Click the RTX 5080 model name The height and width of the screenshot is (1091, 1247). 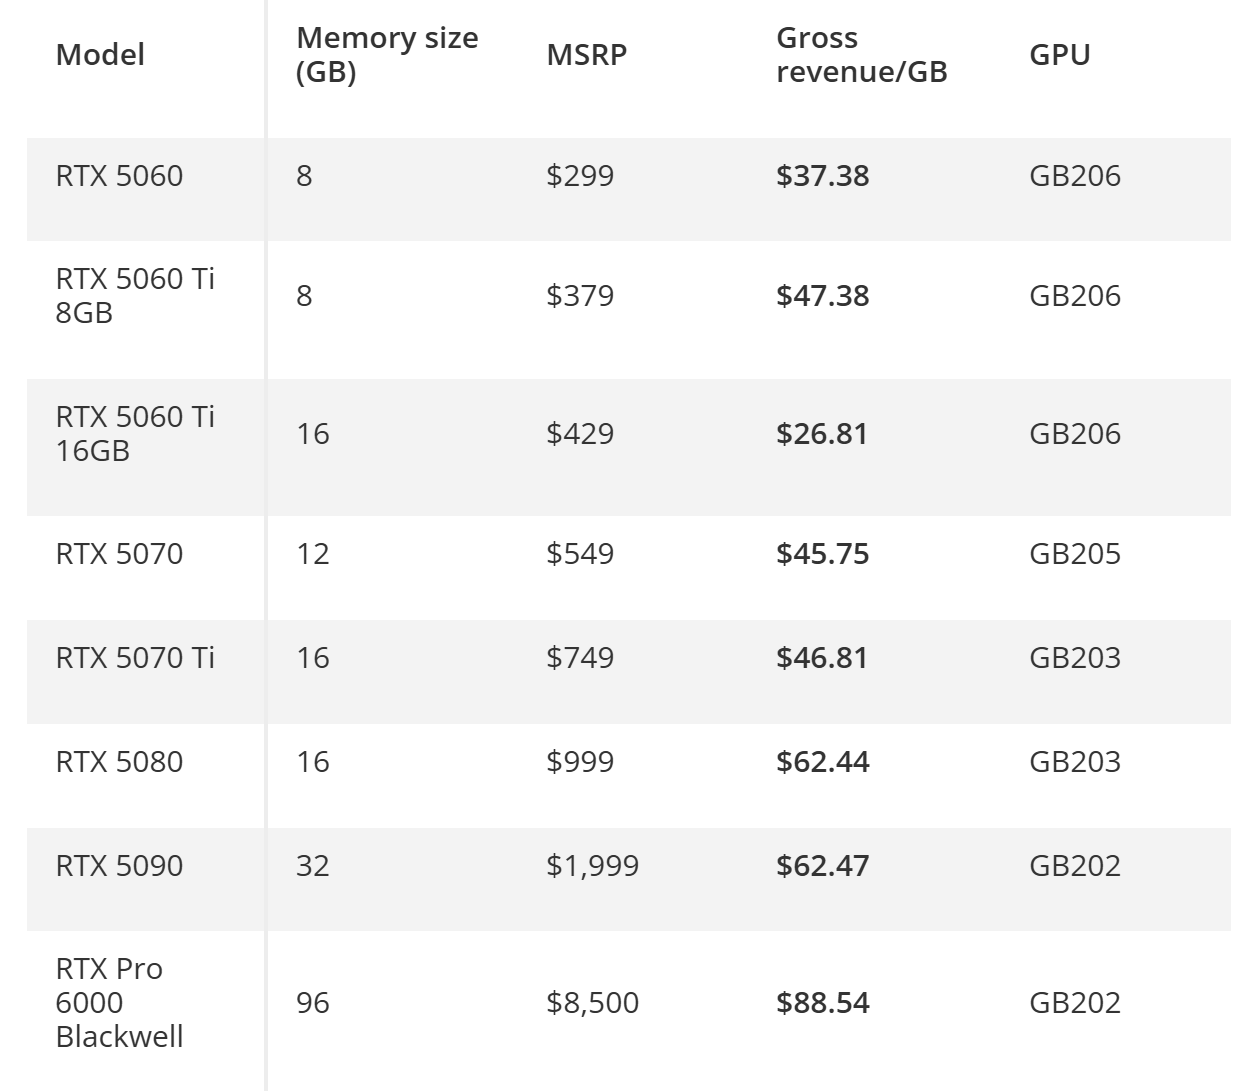pyautogui.click(x=119, y=762)
